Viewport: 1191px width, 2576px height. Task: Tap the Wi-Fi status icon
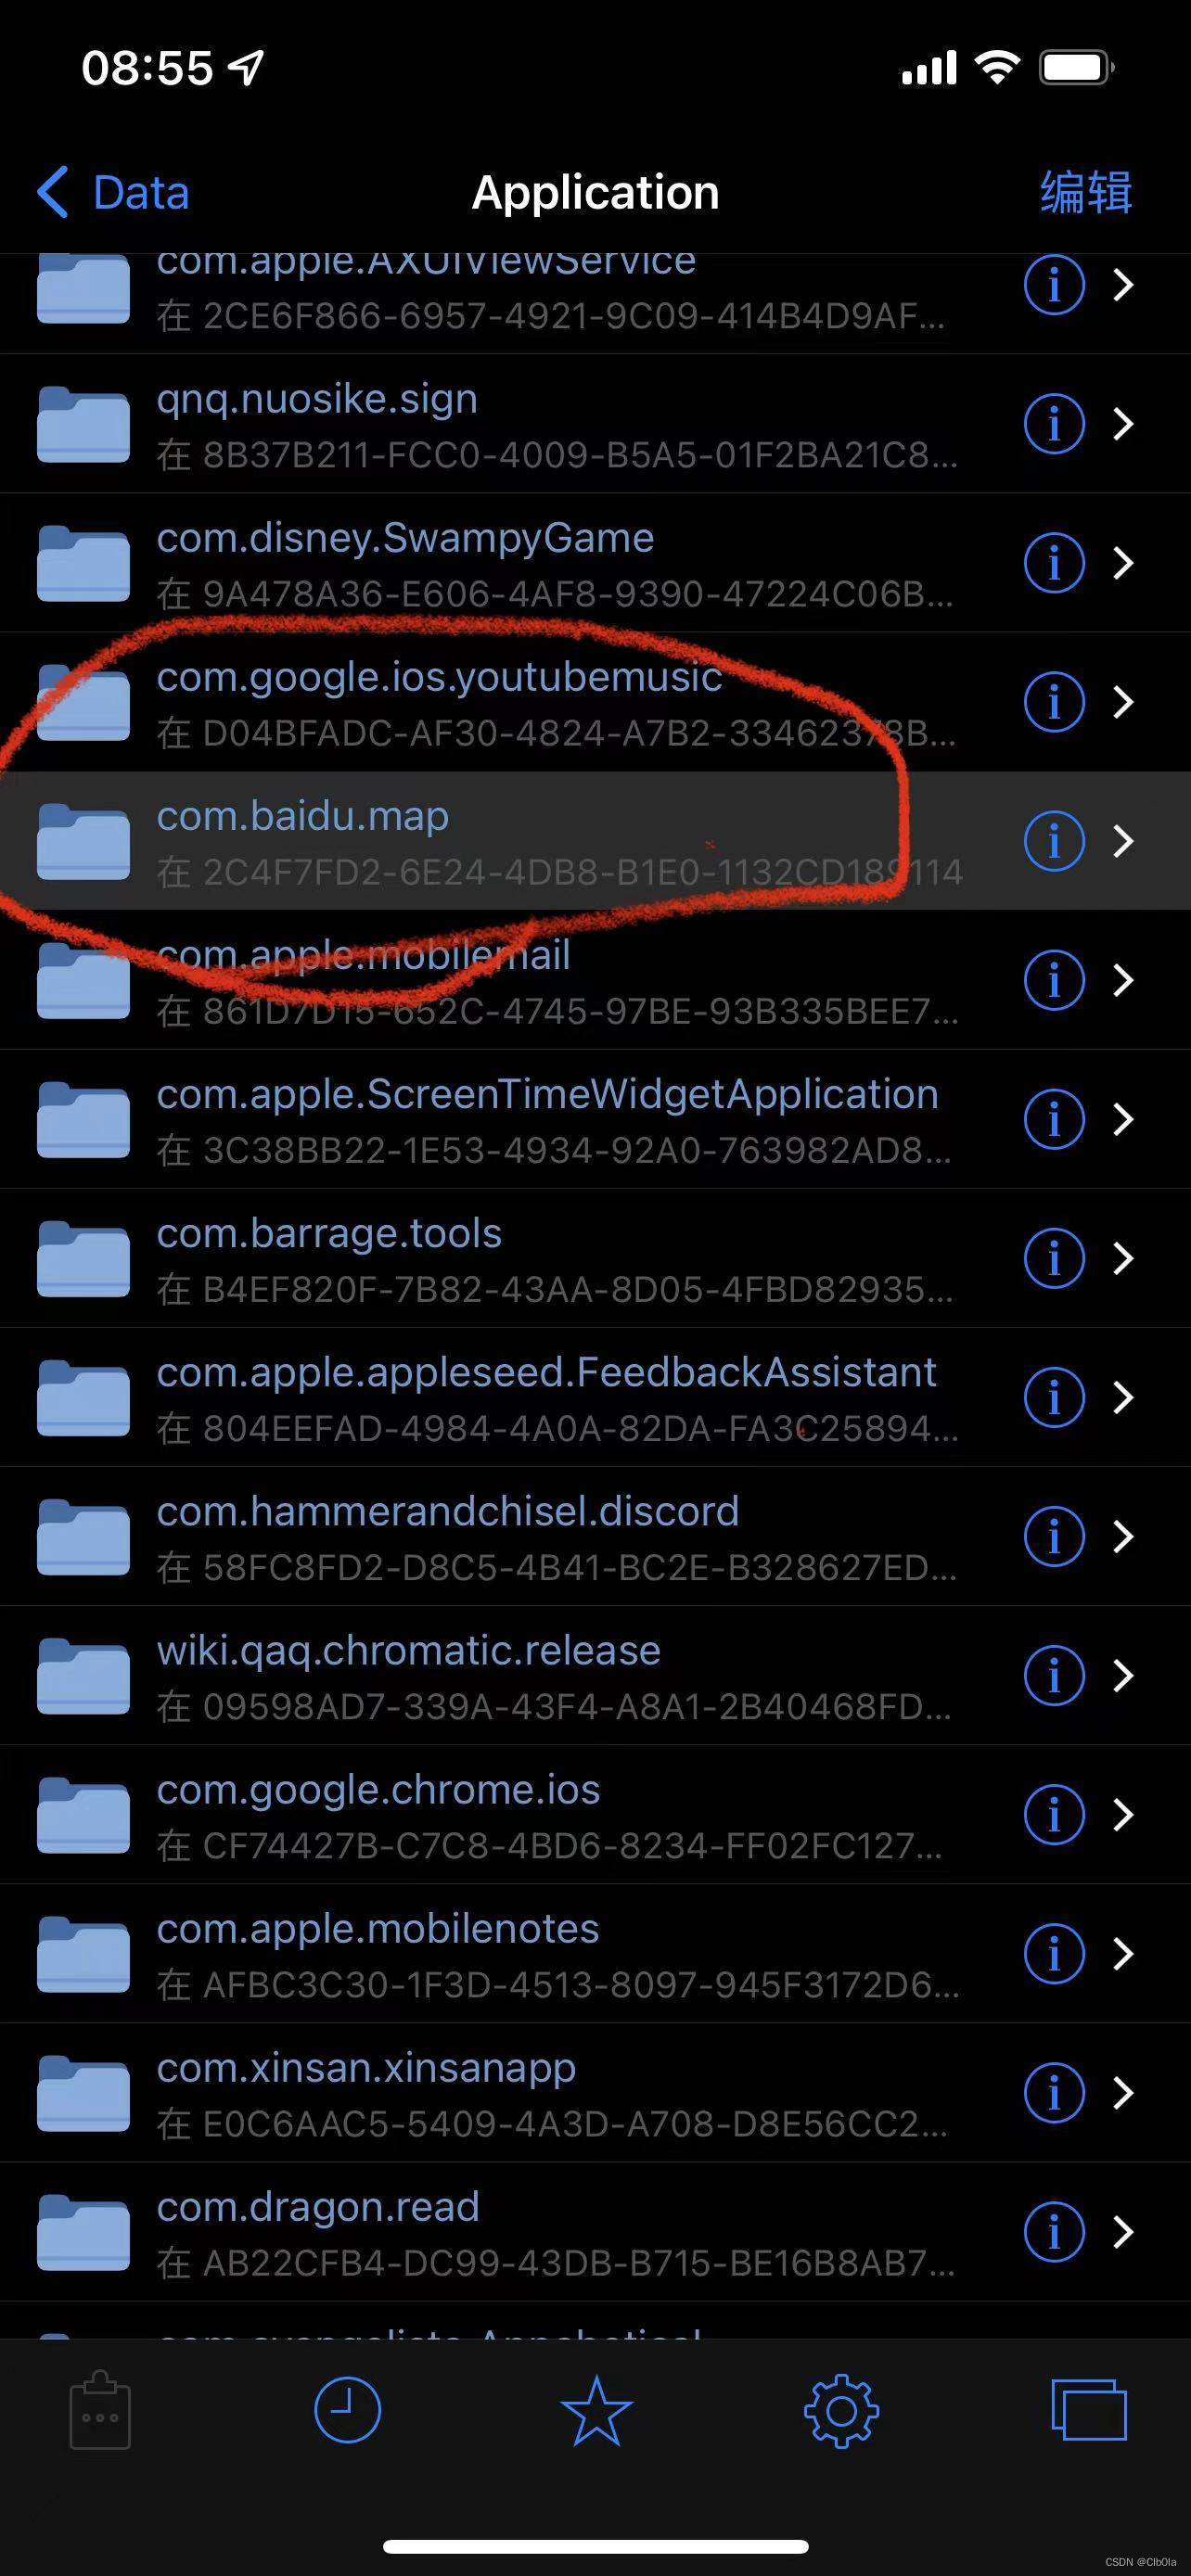(x=997, y=67)
